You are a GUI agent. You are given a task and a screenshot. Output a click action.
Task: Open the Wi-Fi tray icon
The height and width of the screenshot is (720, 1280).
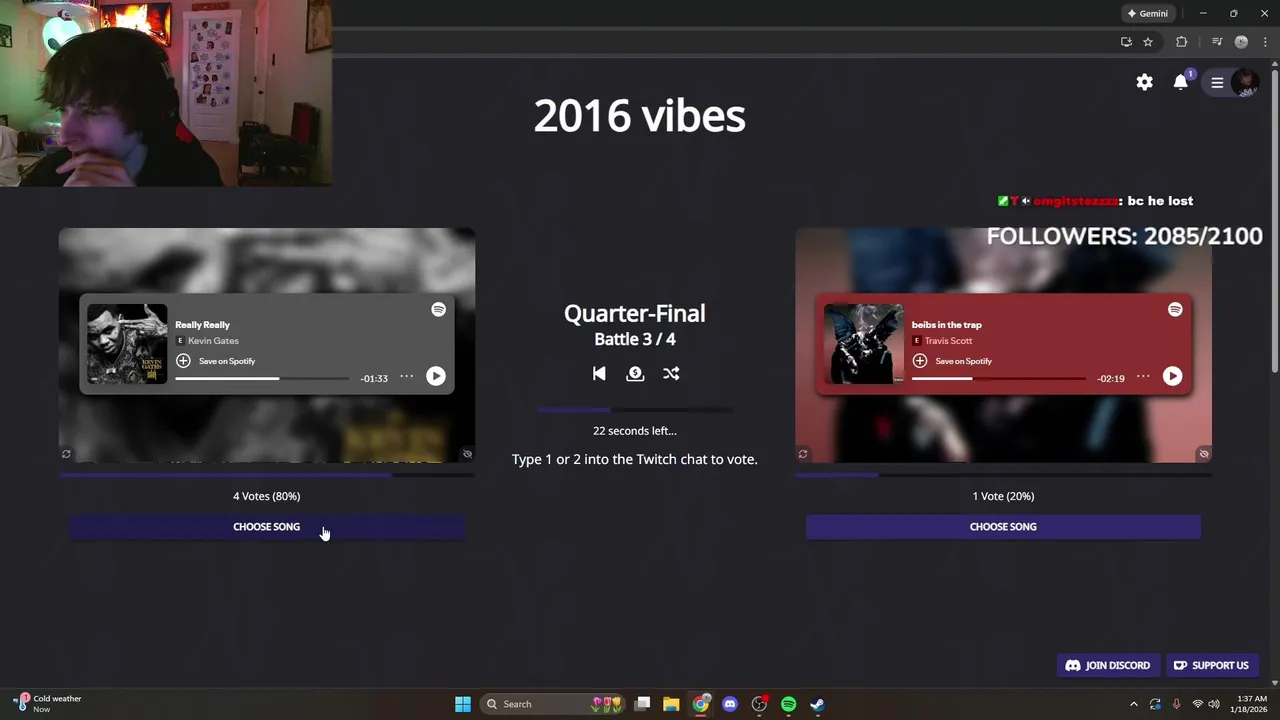pyautogui.click(x=1197, y=704)
